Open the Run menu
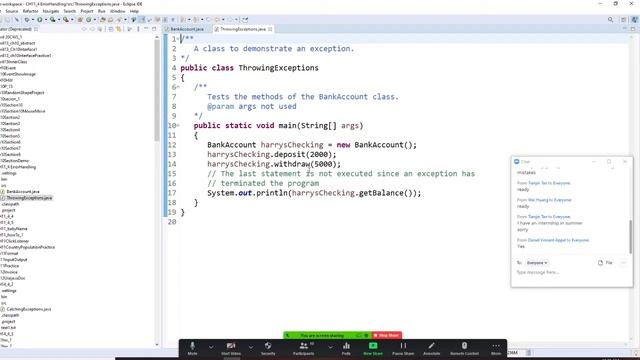The width and height of the screenshot is (640, 360). tap(102, 11)
